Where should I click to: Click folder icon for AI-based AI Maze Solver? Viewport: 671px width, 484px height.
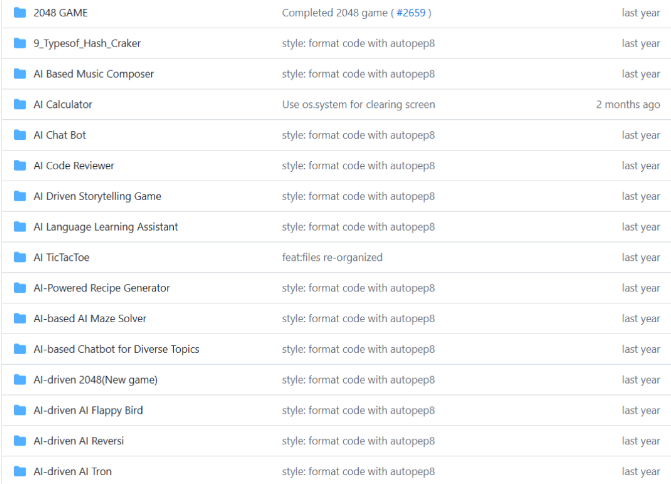(x=20, y=319)
